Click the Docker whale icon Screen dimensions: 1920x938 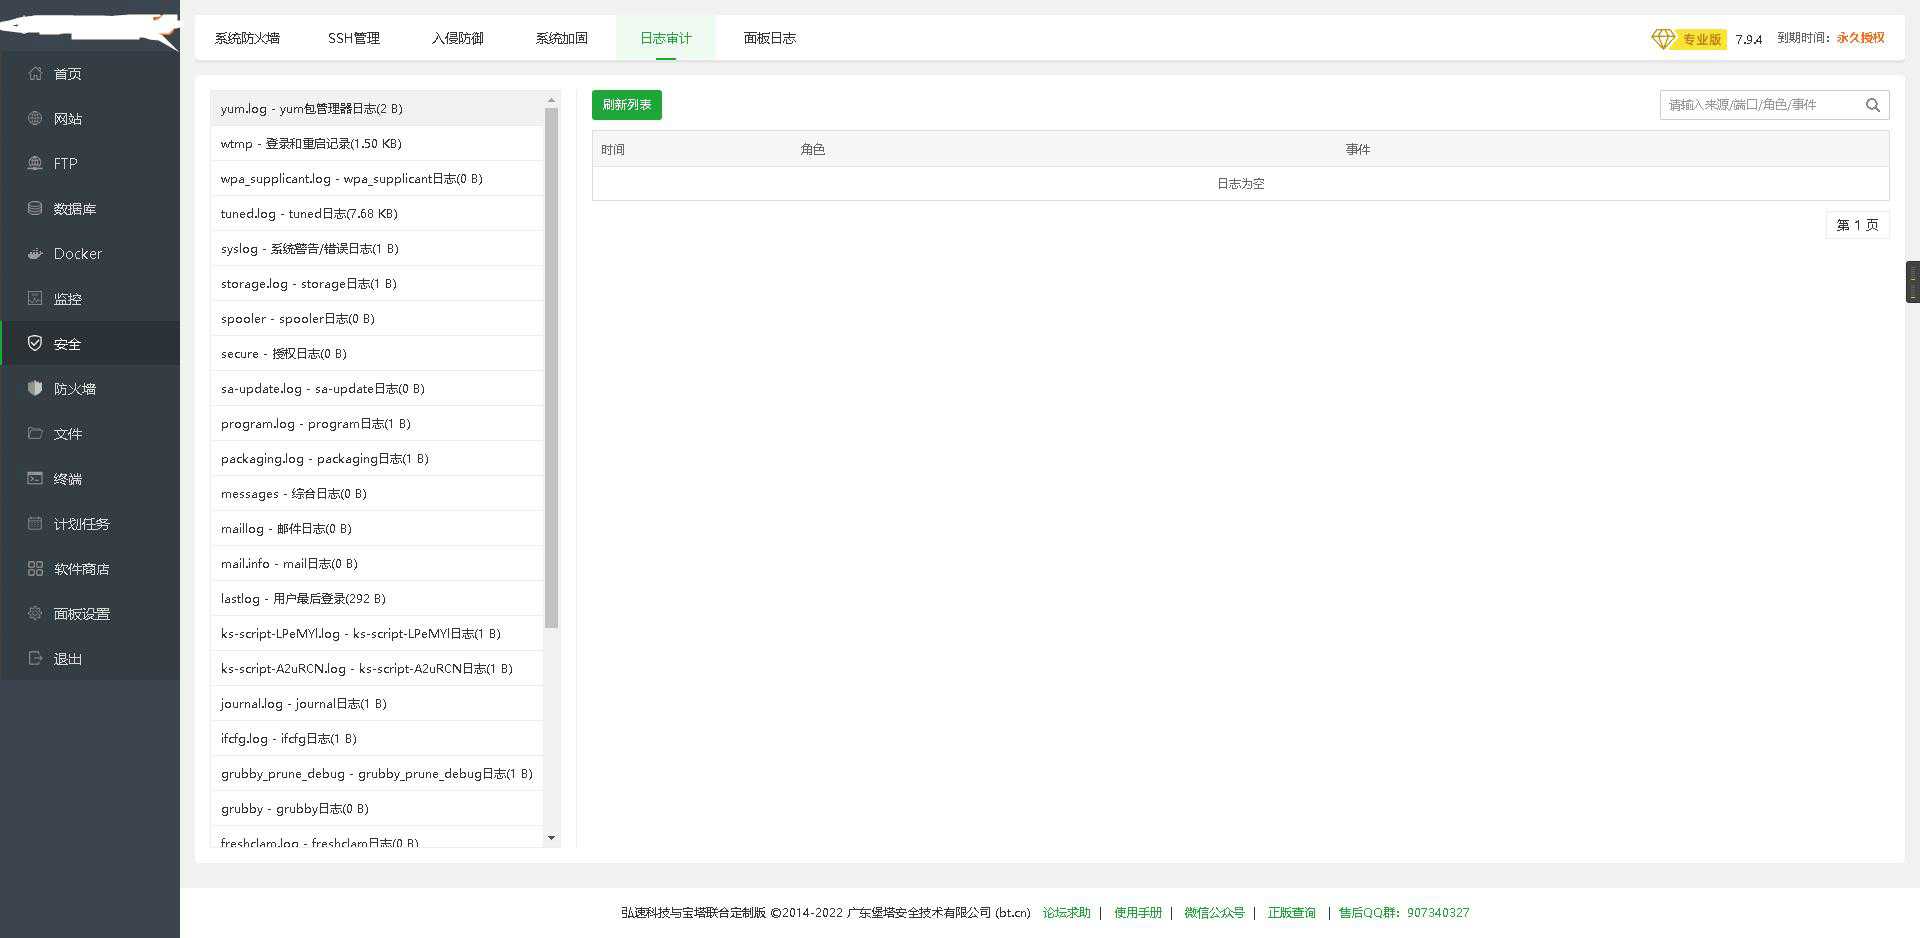point(35,253)
